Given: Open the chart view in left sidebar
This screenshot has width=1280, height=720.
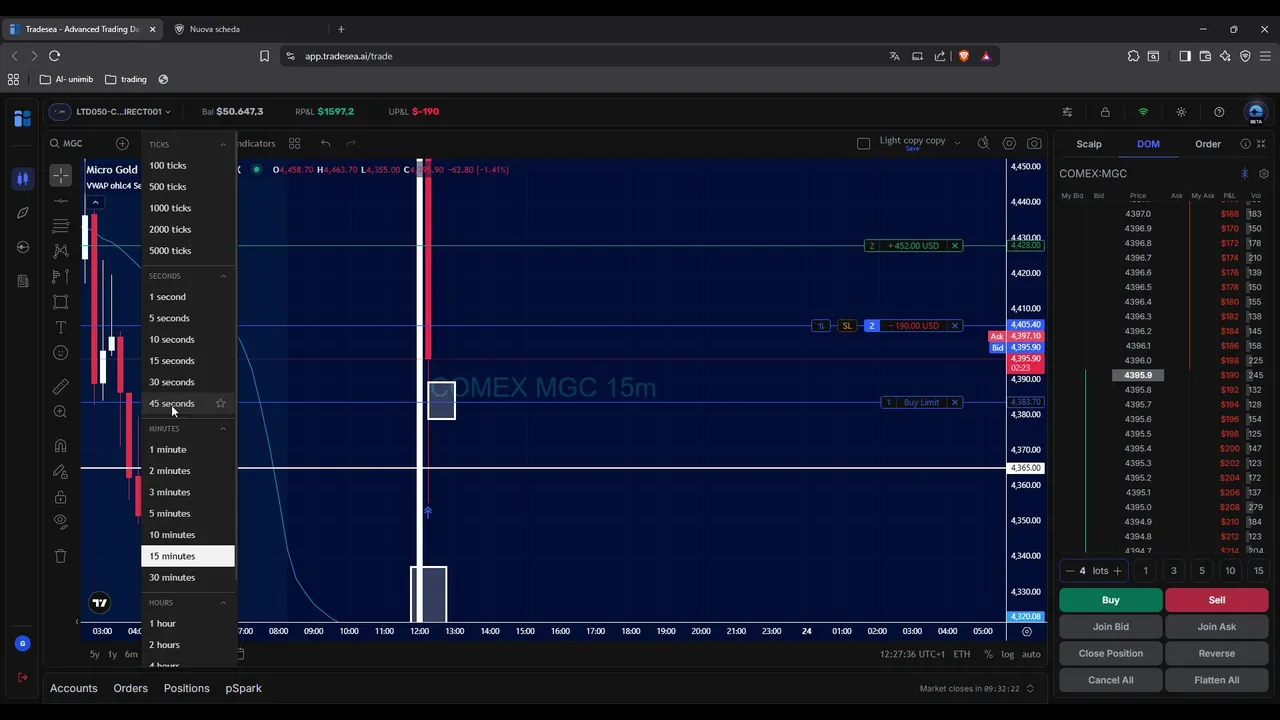Looking at the screenshot, I should tap(22, 179).
